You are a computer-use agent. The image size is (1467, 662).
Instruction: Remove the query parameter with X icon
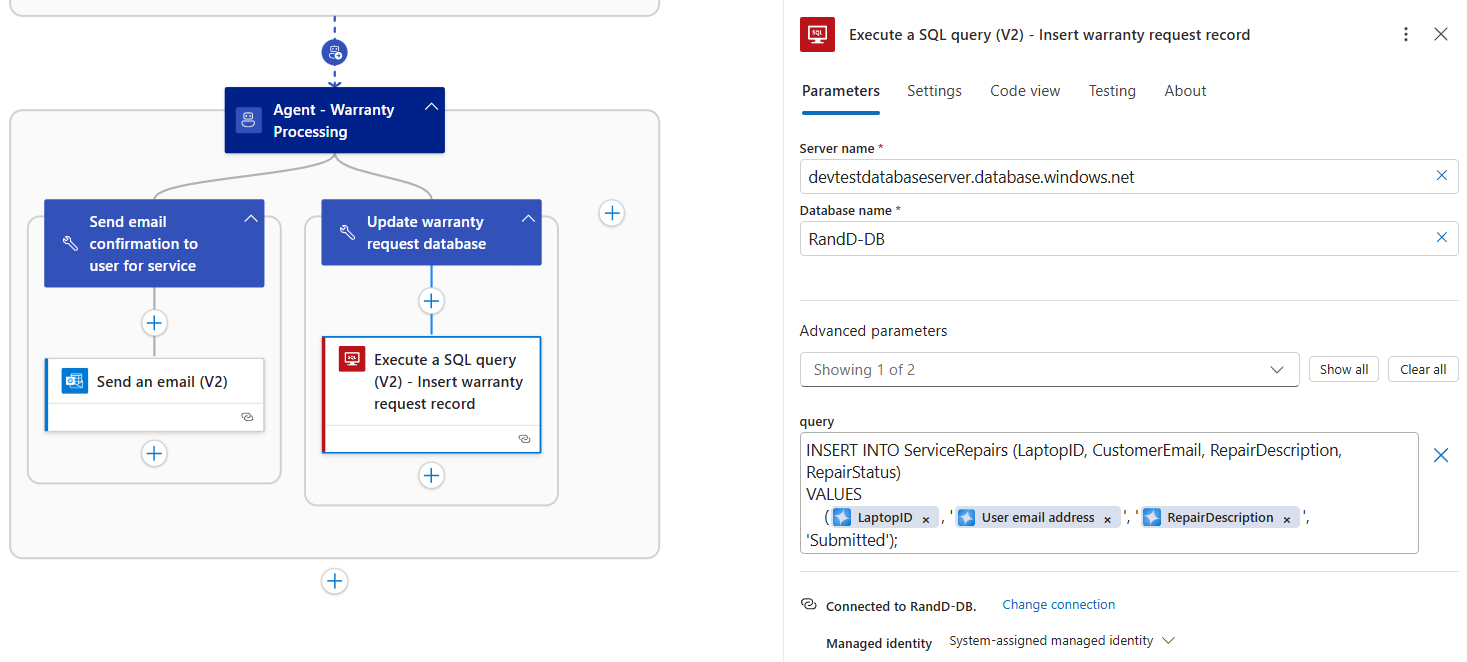pos(1440,455)
